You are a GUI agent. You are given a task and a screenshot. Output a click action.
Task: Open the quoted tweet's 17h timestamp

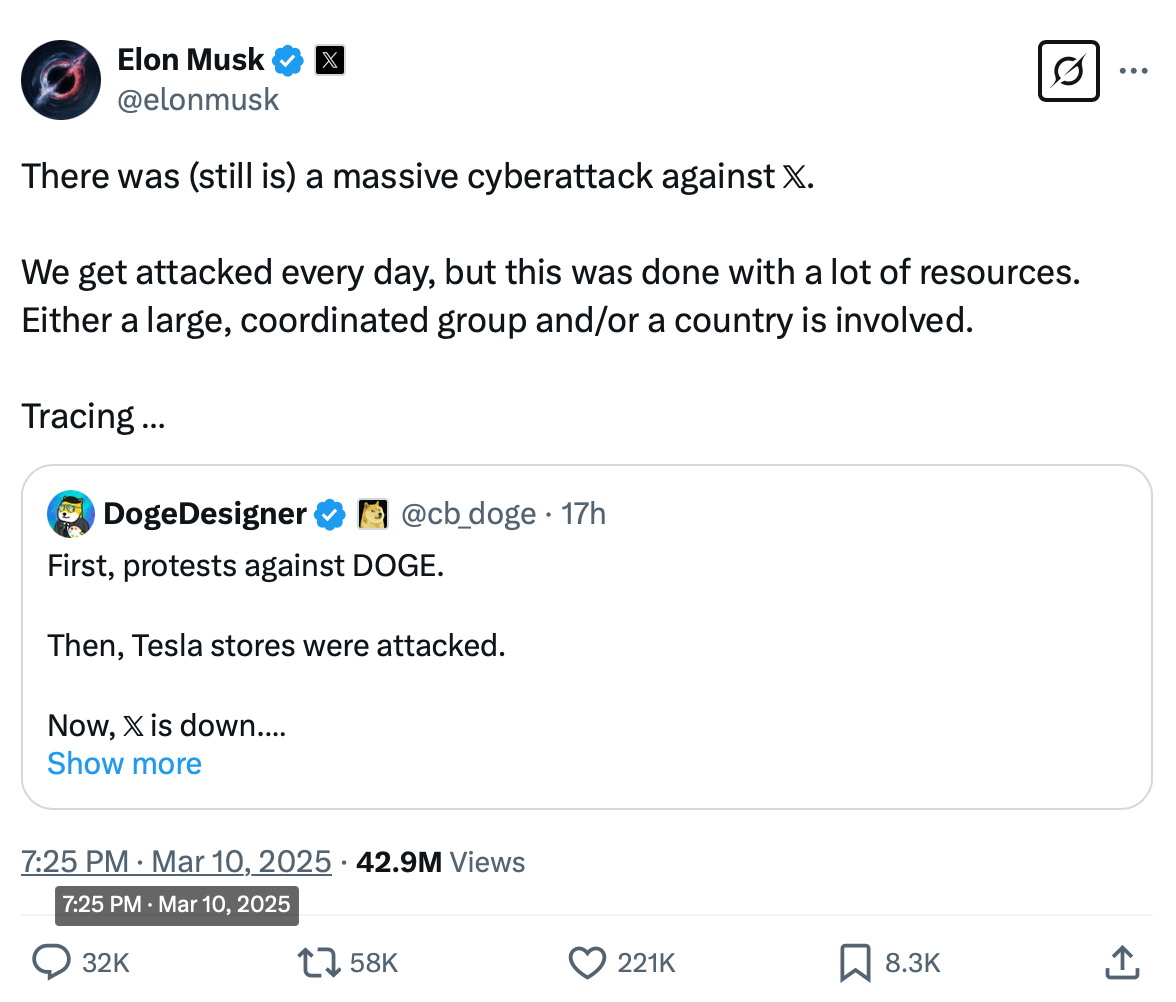(x=584, y=514)
